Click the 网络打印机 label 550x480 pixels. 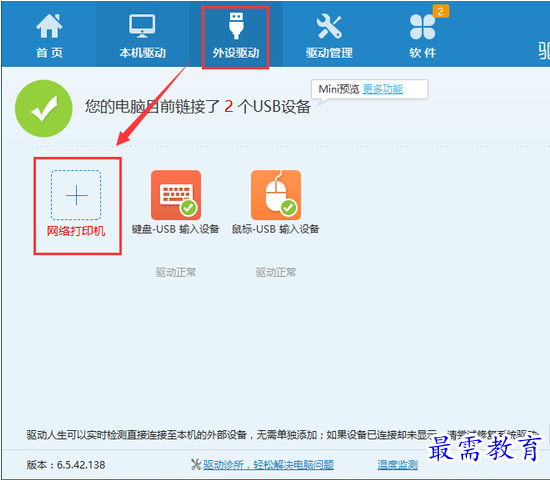(76, 231)
